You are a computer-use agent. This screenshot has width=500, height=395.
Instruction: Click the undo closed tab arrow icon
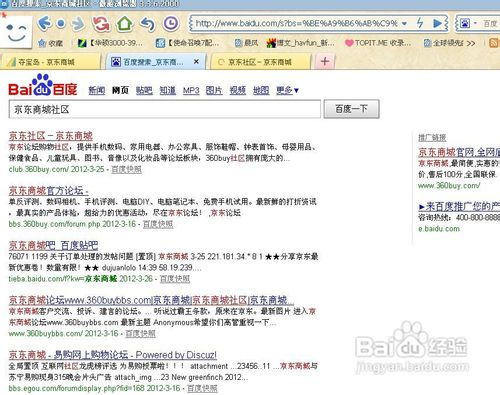[148, 24]
